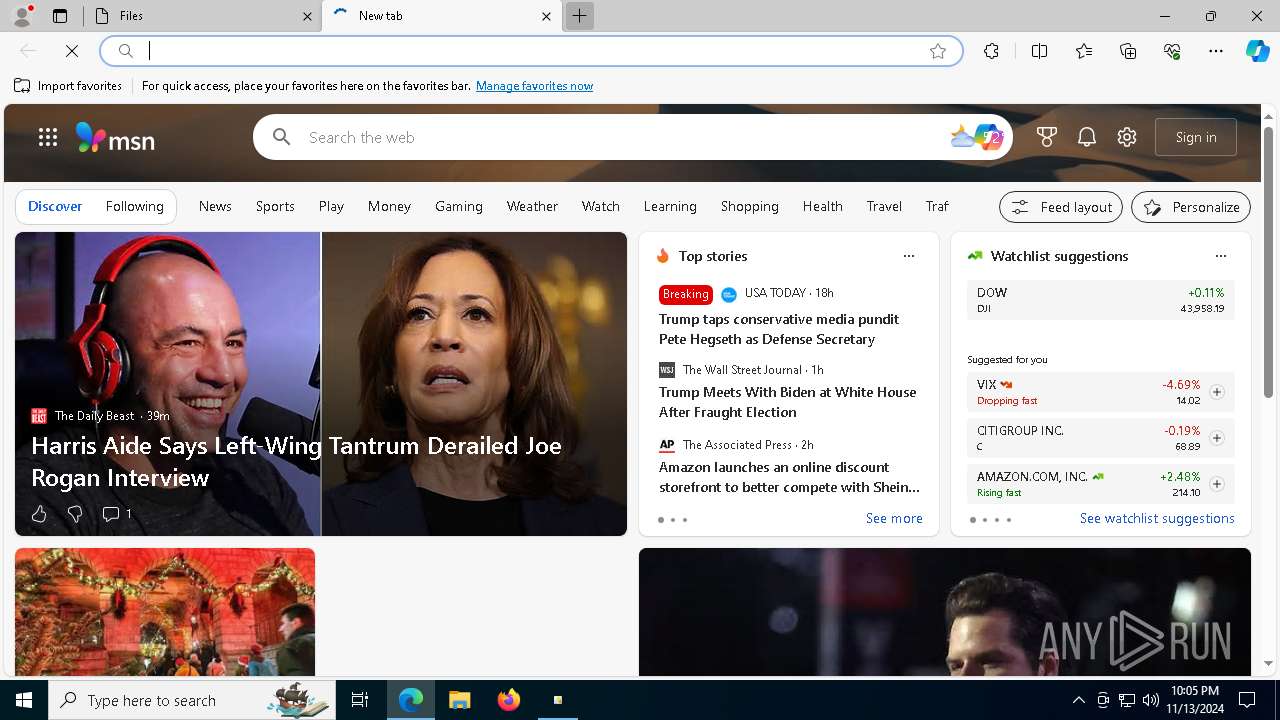Open the DOW index row

pyautogui.click(x=1100, y=300)
